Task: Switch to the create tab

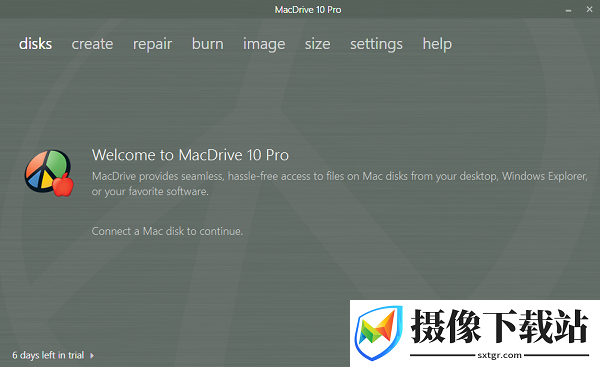Action: point(92,44)
